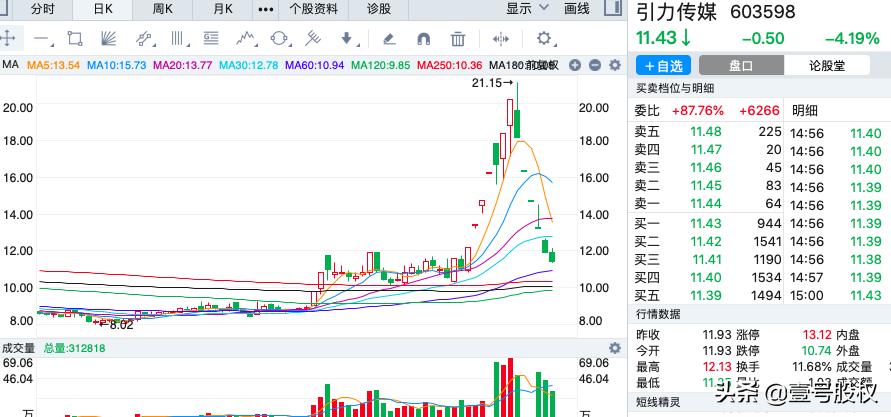This screenshot has height=417, width=891.
Task: Remove indicator using the minus icon
Action: [593, 65]
